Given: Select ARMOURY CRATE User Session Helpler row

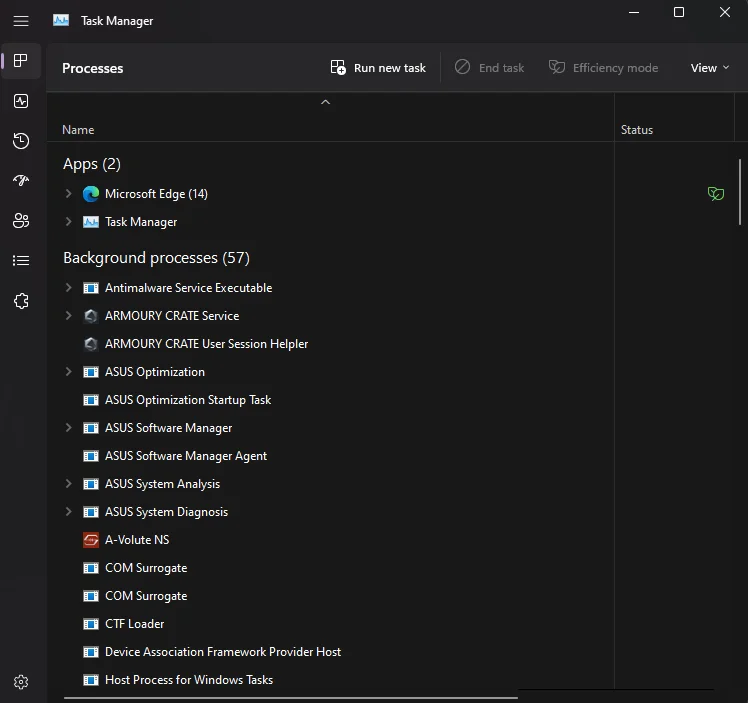Looking at the screenshot, I should pos(330,344).
